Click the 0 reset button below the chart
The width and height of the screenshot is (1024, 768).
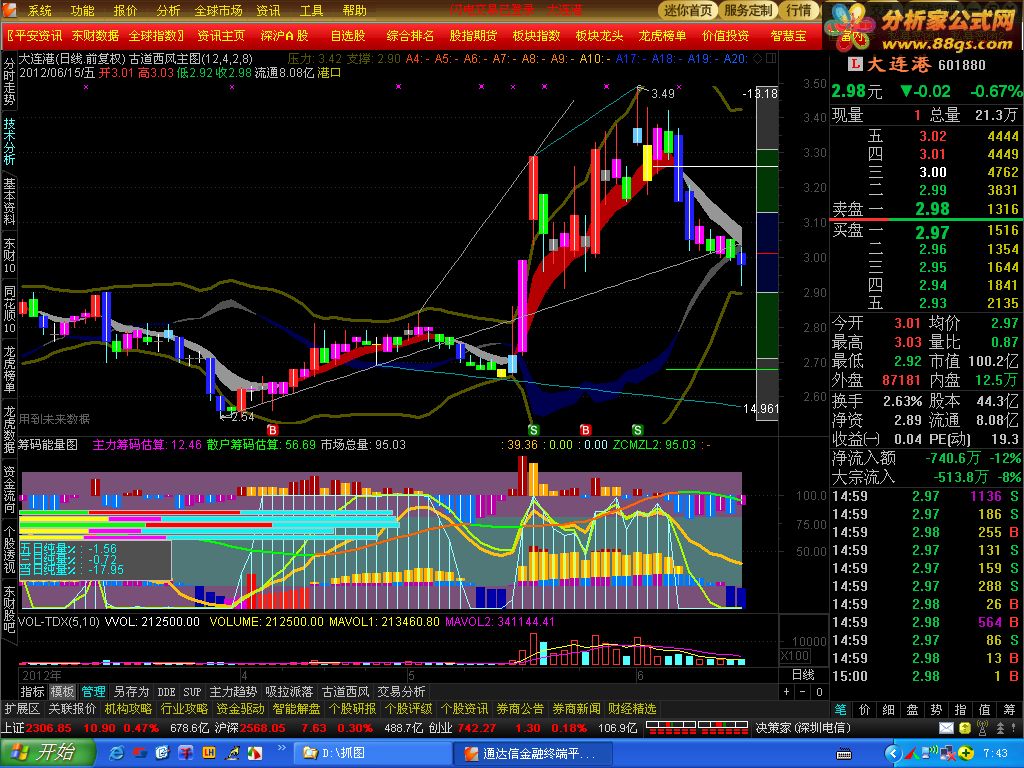pyautogui.click(x=820, y=692)
